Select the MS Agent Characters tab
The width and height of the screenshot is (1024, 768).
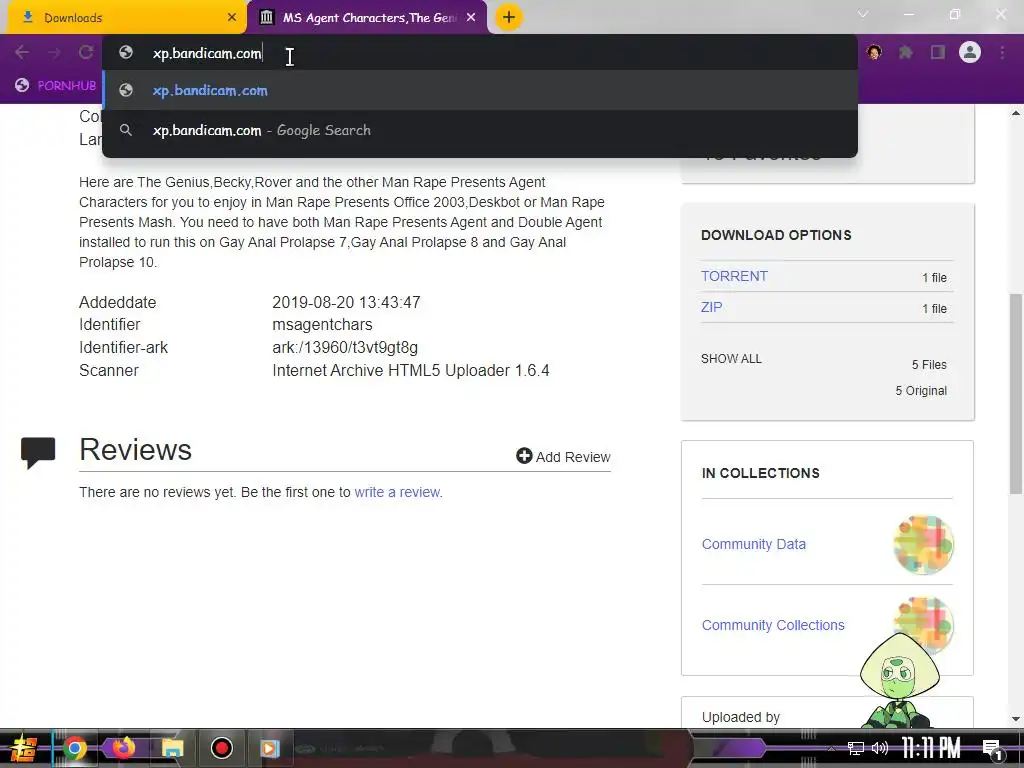368,18
